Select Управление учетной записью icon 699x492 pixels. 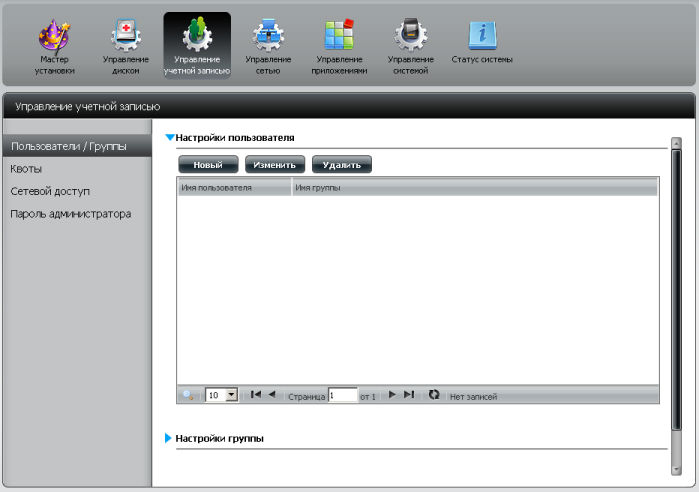[197, 45]
